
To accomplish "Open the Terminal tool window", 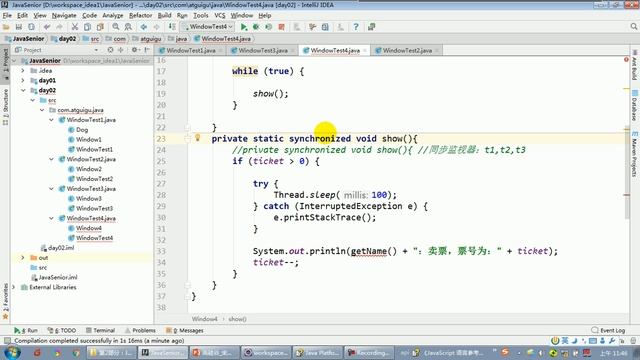I will [x=100, y=330].
